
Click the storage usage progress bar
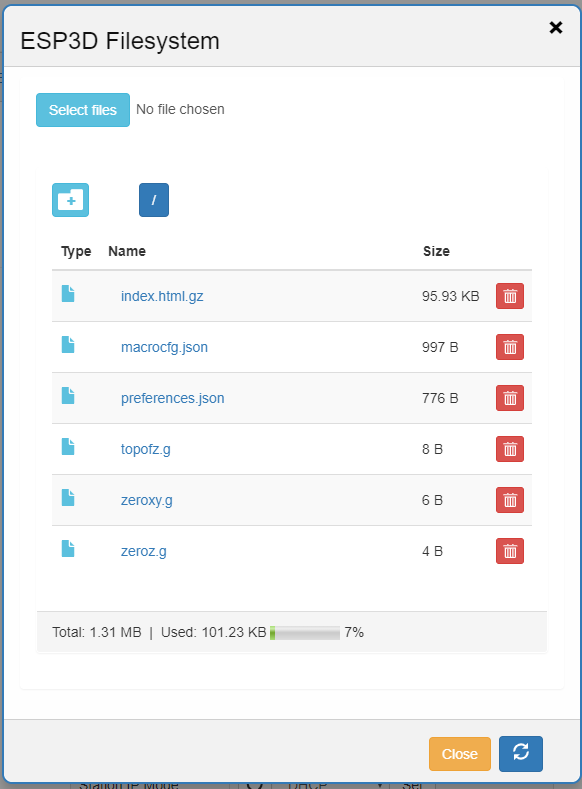coord(305,633)
